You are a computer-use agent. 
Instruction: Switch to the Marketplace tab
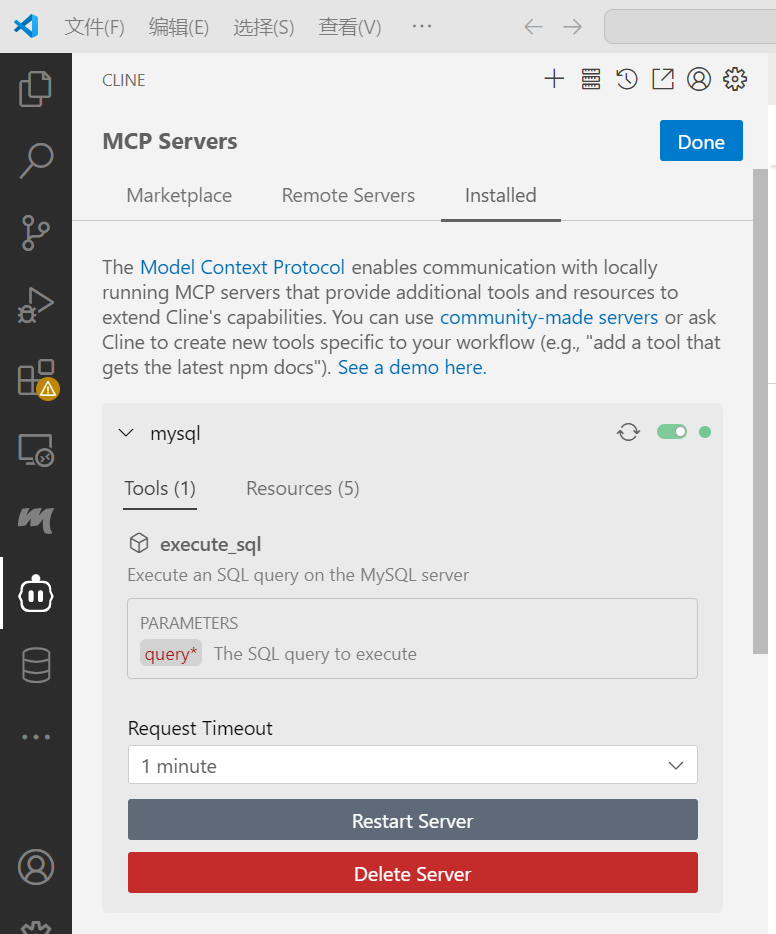click(x=179, y=195)
